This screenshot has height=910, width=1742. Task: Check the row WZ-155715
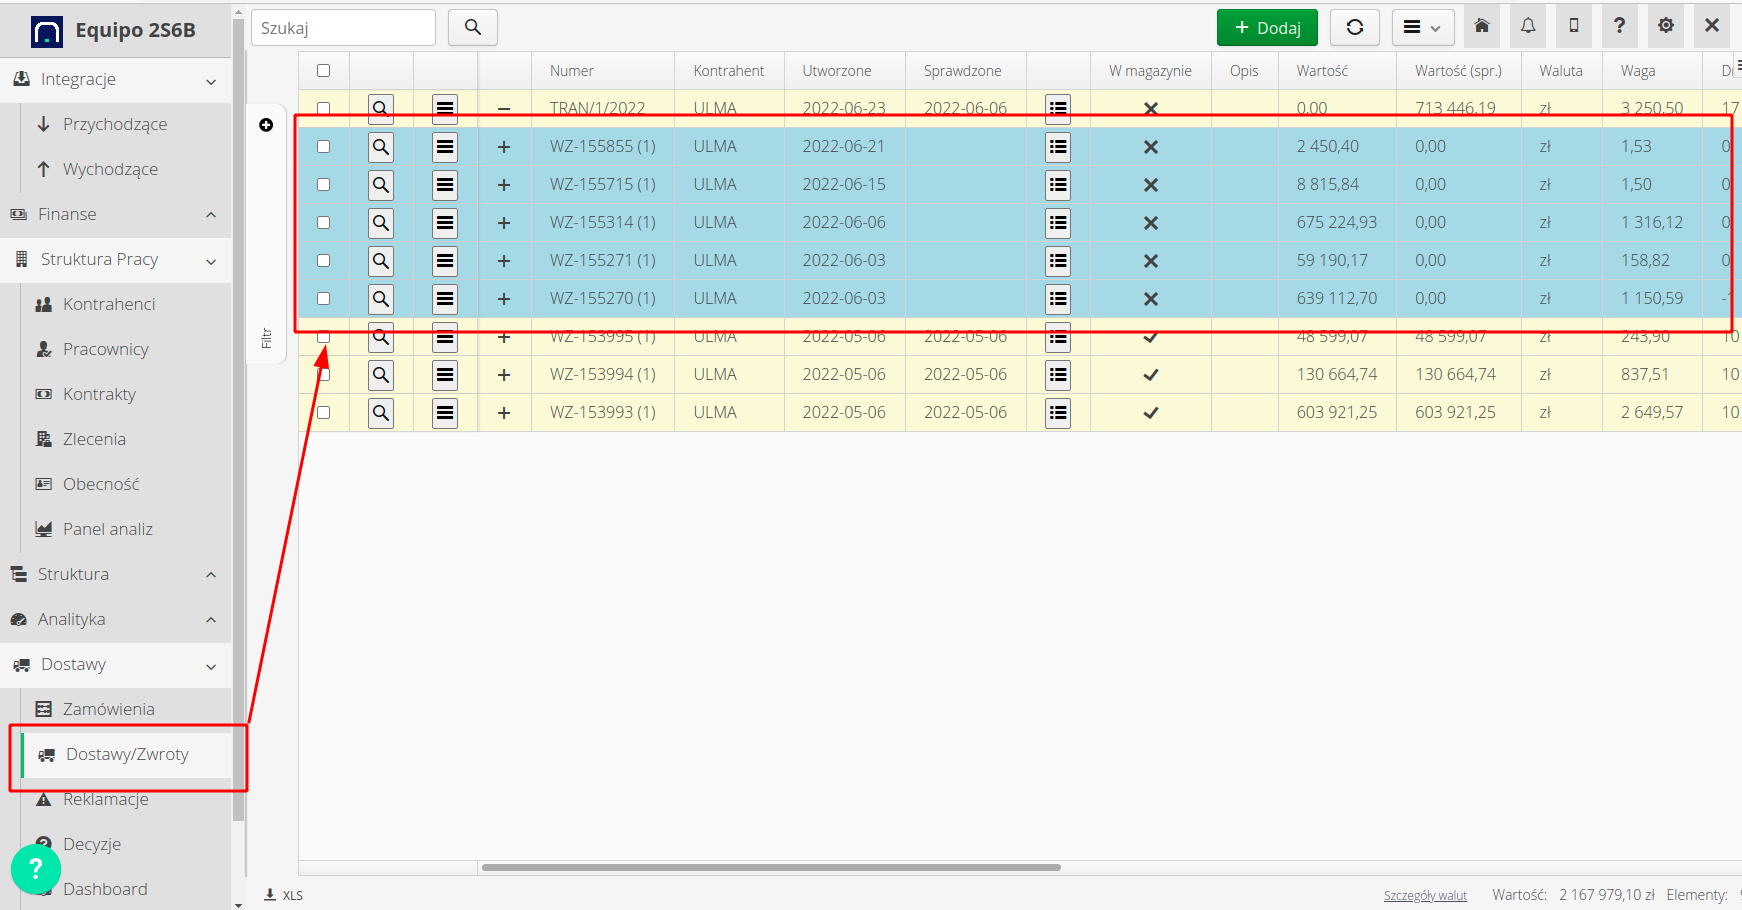pos(323,184)
